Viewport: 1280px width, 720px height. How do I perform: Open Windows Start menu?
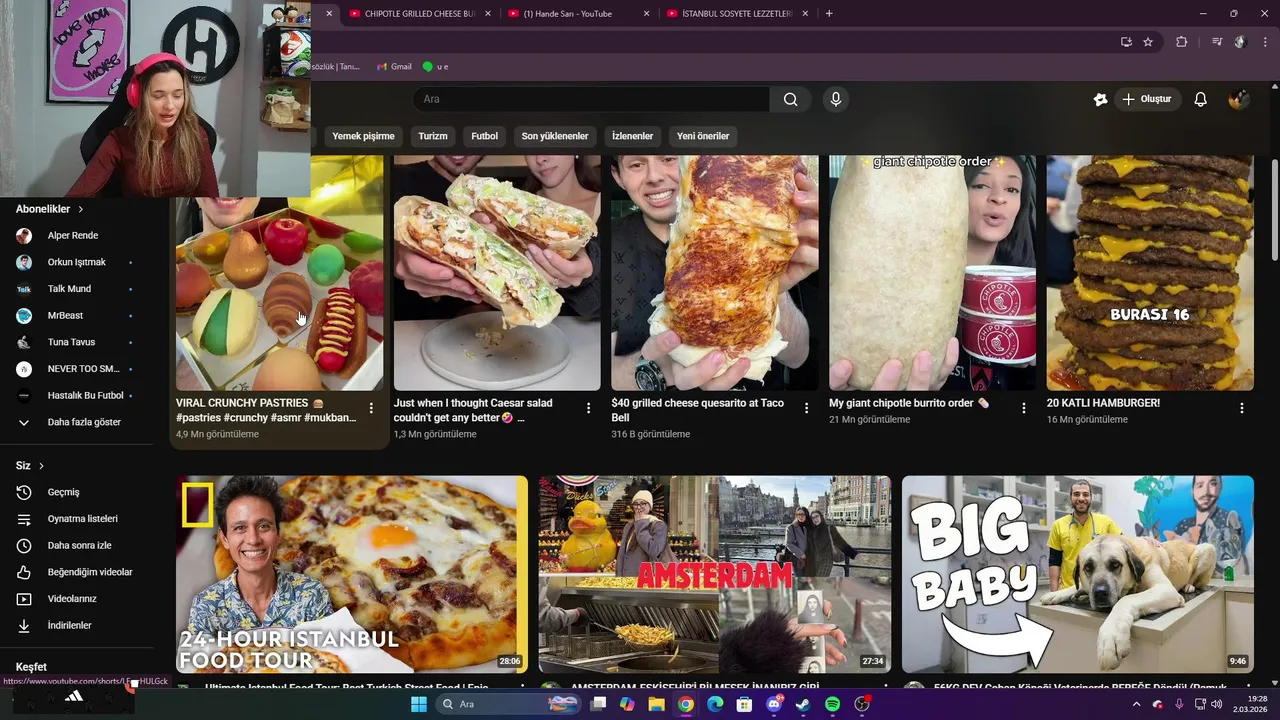(418, 704)
